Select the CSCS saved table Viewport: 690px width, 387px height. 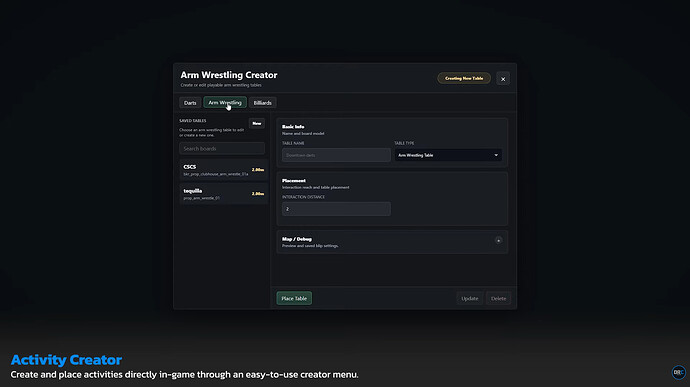223,170
